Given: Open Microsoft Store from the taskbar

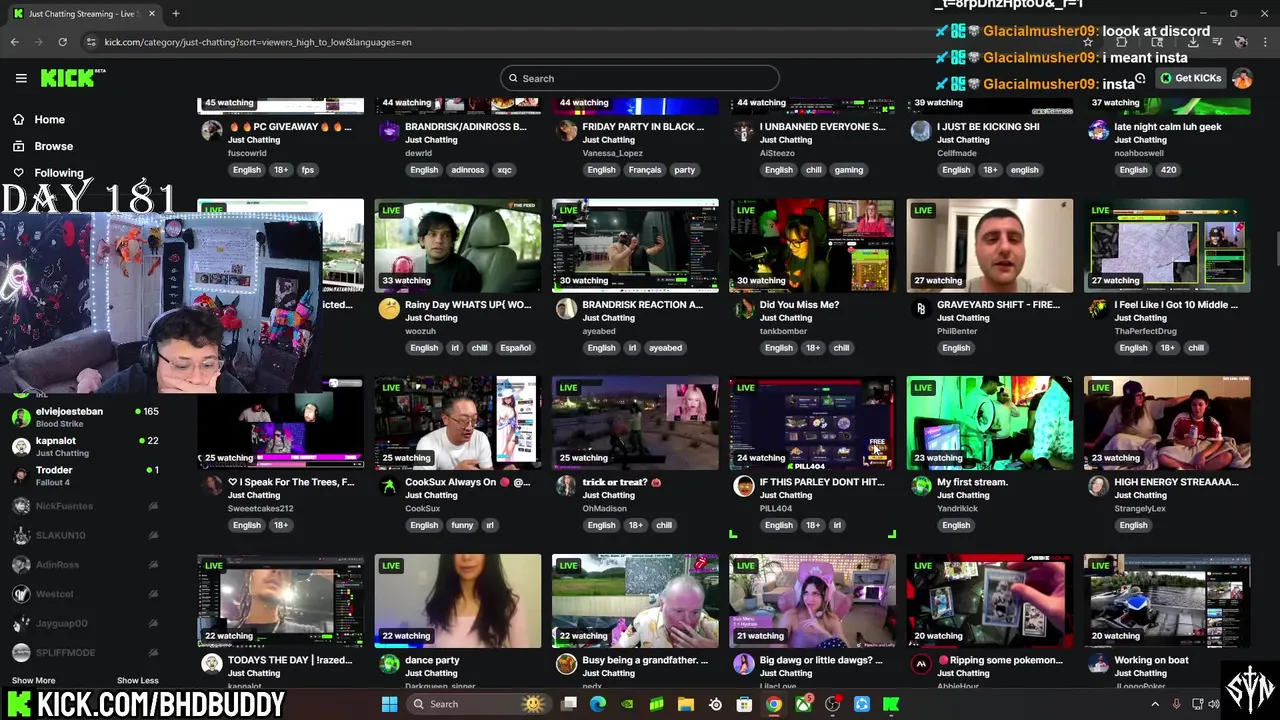Looking at the screenshot, I should coord(744,704).
